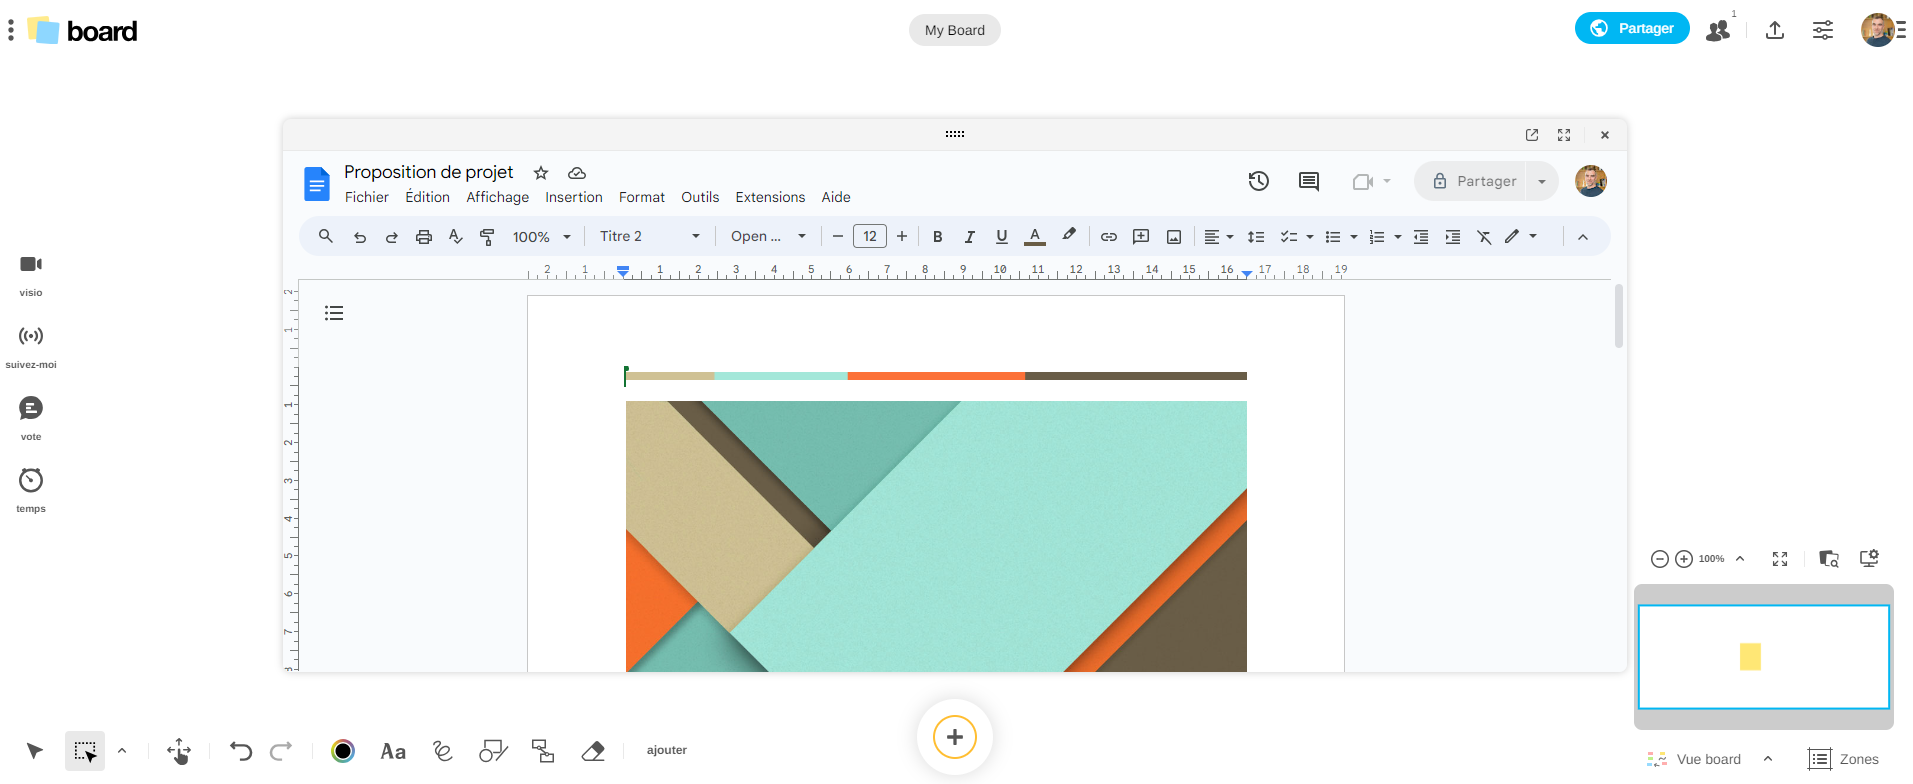The height and width of the screenshot is (784, 1913).
Task: Show the document outline
Action: coord(334,314)
